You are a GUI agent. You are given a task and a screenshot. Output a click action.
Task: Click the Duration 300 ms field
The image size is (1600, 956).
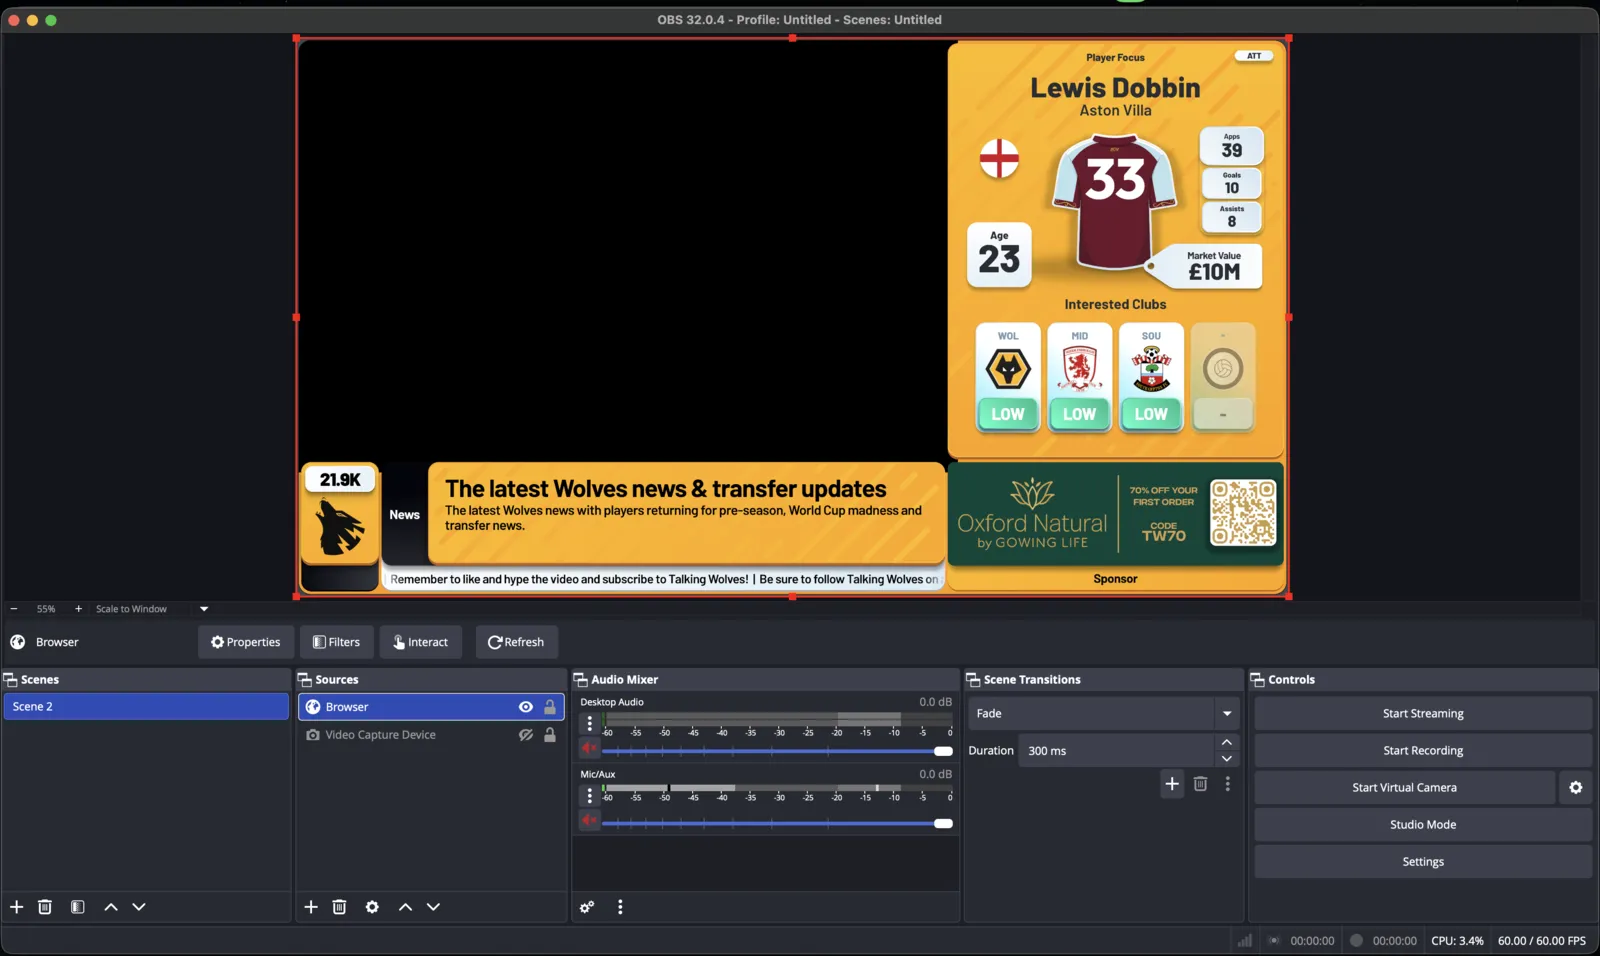tap(1116, 751)
